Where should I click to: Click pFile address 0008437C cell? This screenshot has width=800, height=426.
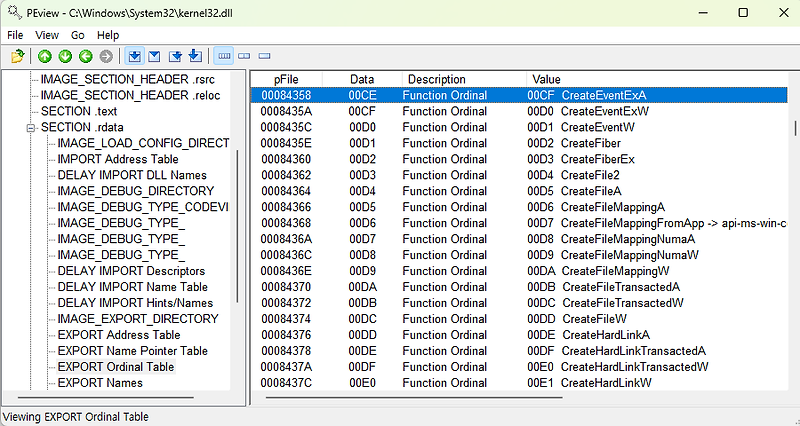tap(286, 383)
